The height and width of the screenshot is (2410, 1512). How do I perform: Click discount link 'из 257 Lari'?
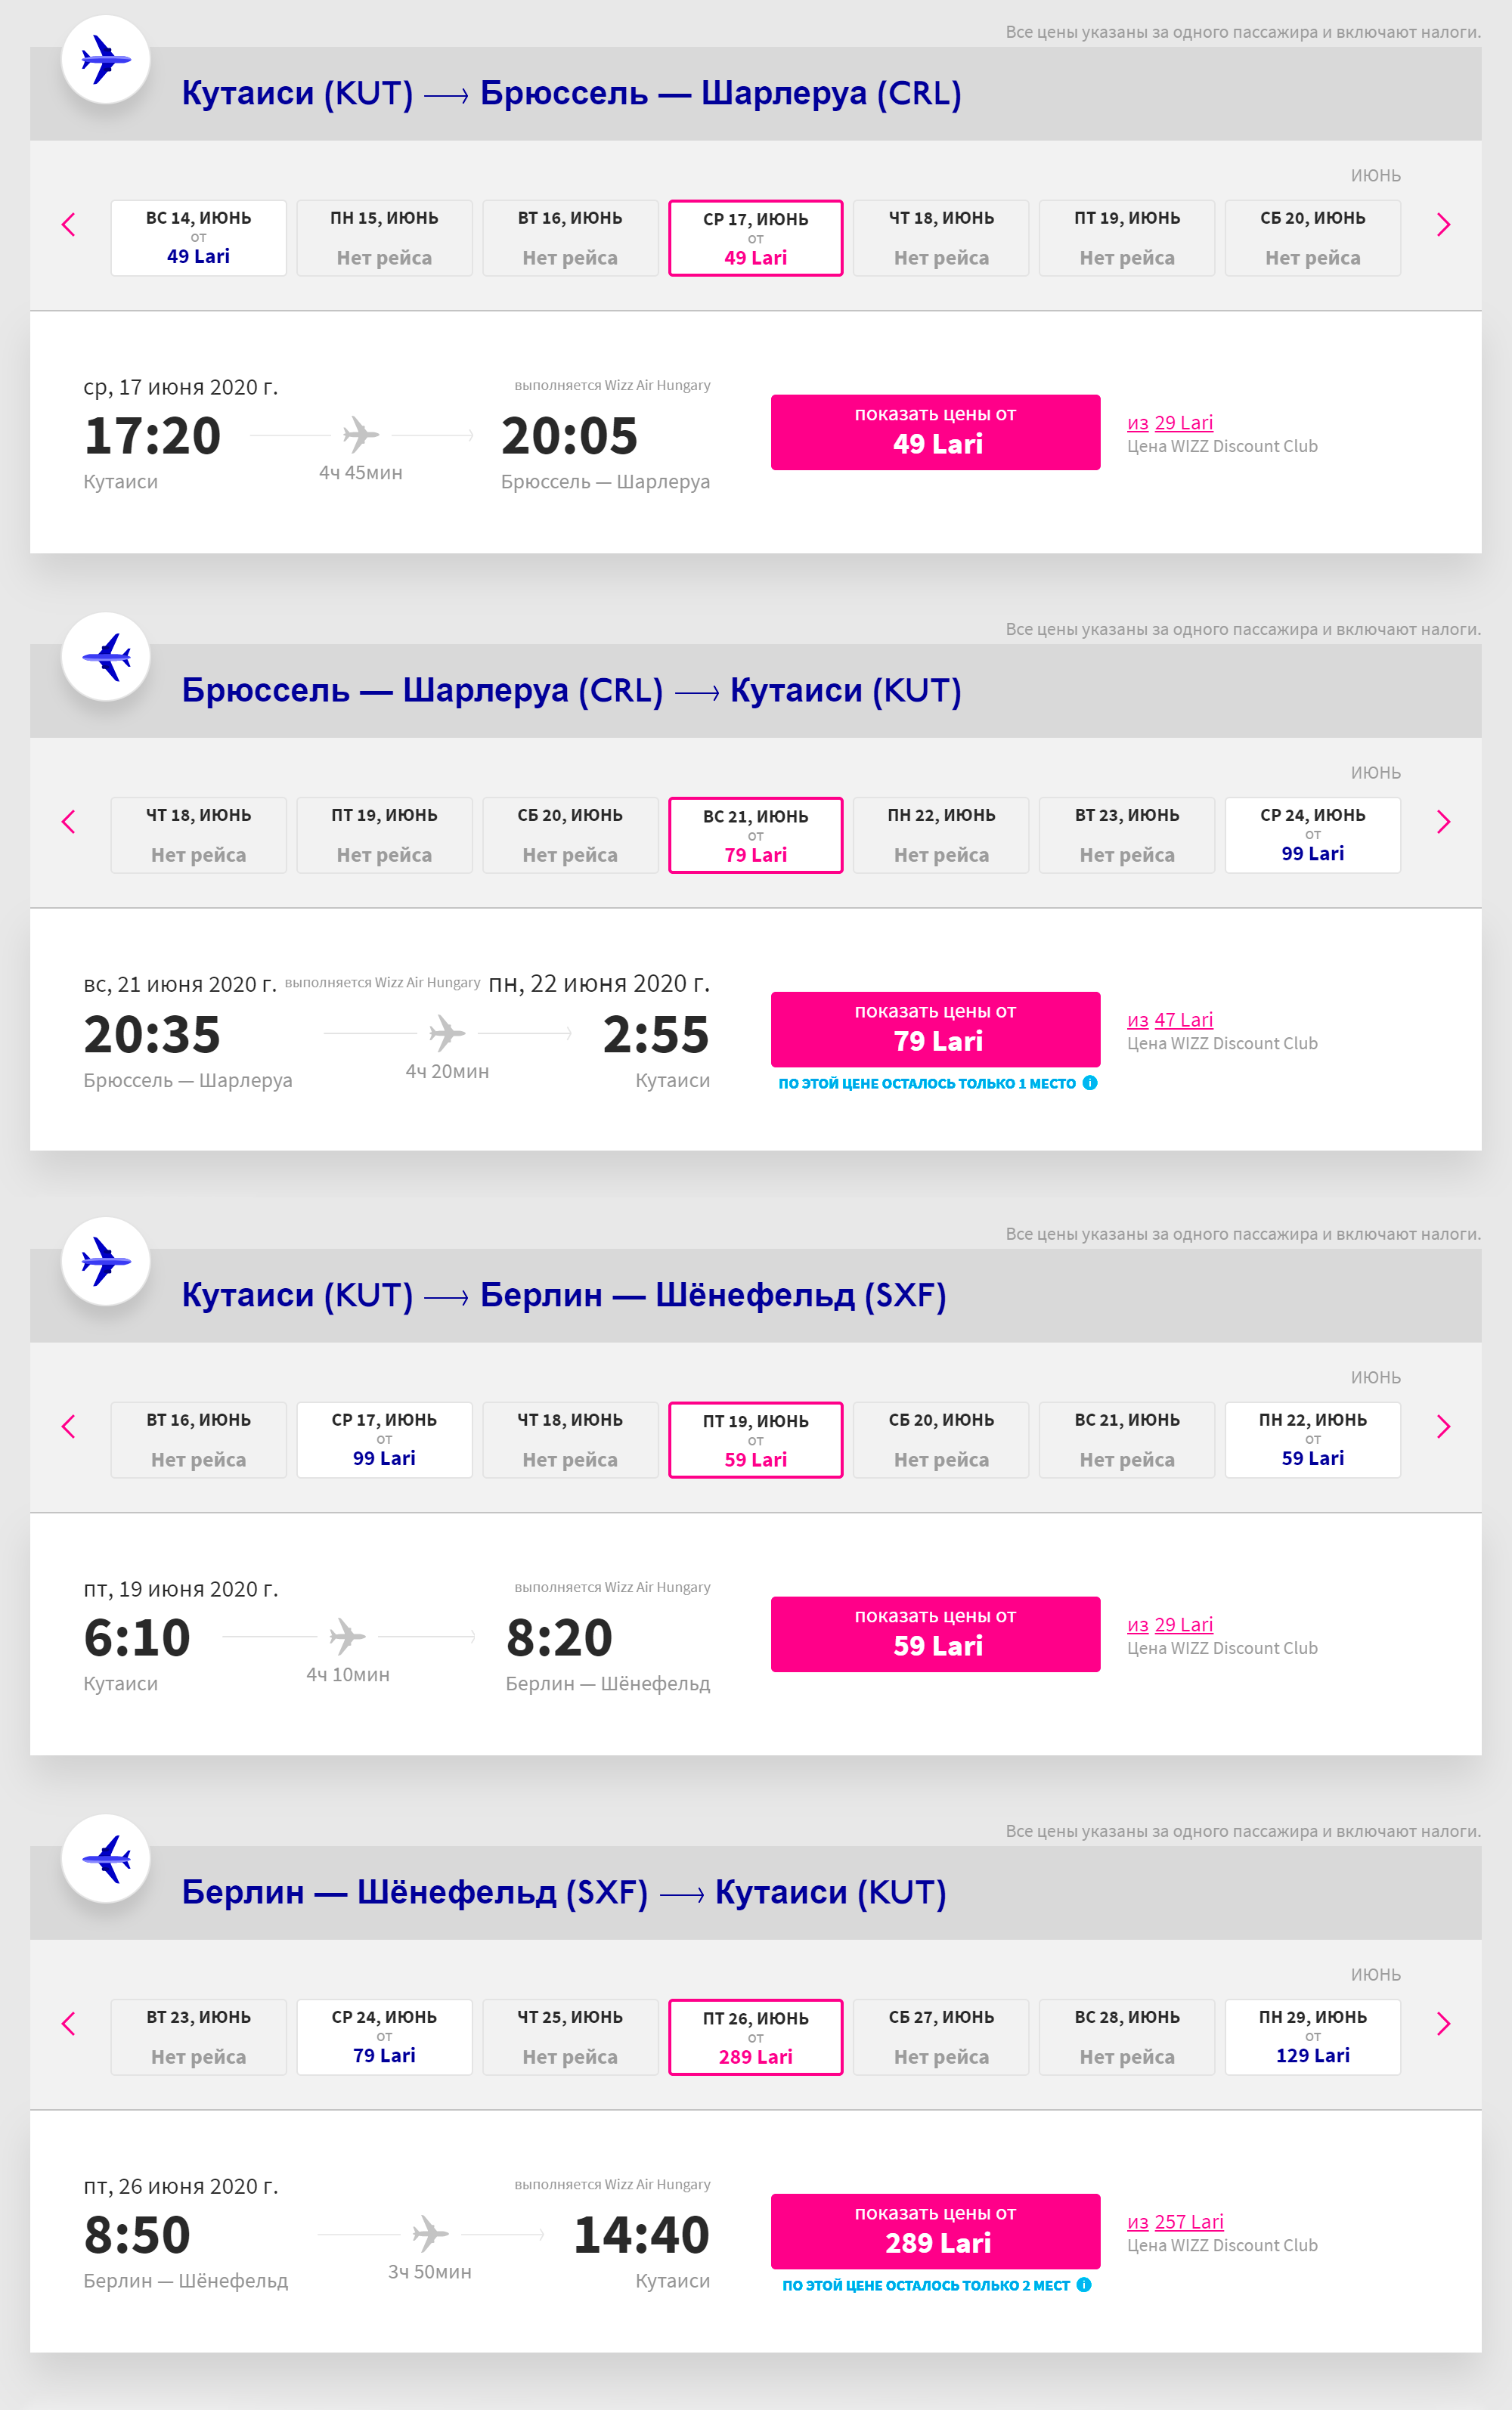click(x=1175, y=2222)
